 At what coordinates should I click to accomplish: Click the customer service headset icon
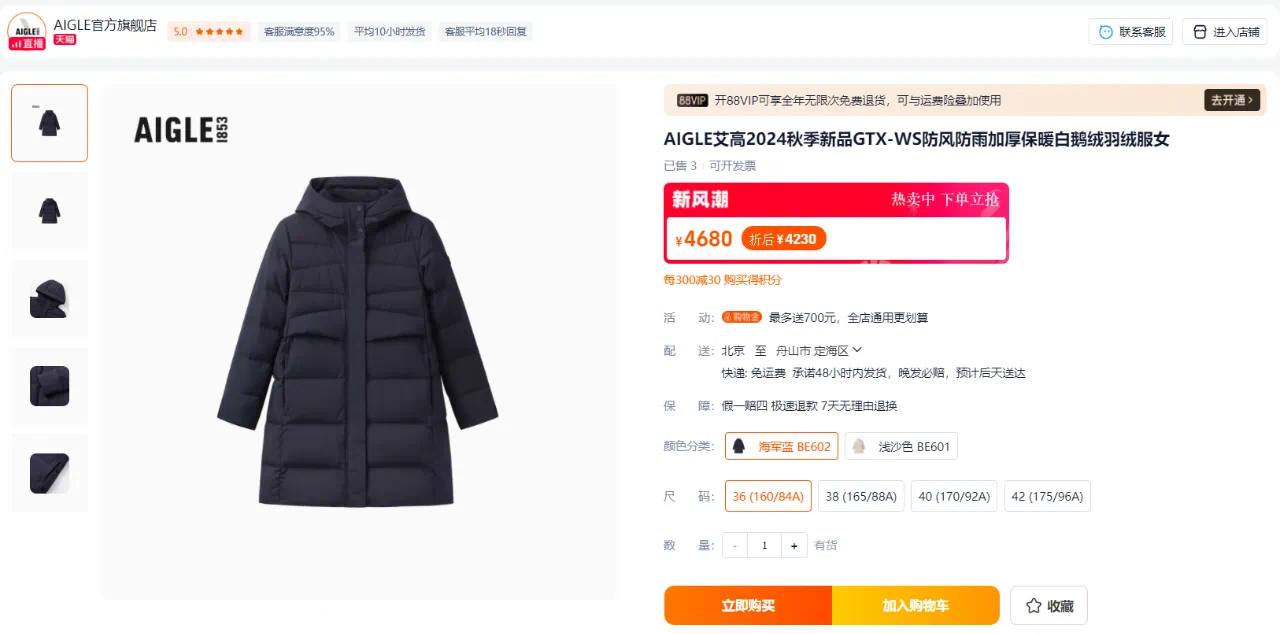point(1105,32)
